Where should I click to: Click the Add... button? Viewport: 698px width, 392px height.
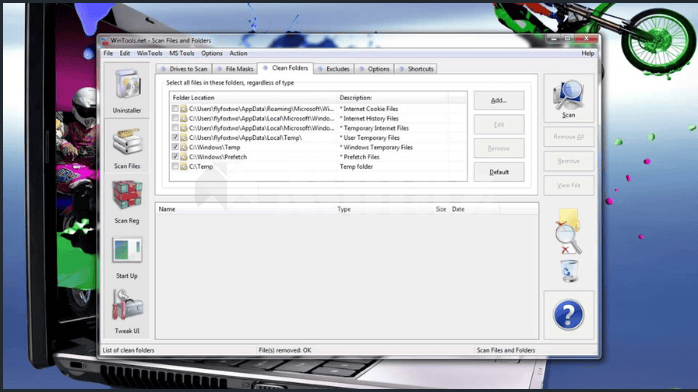tap(499, 101)
